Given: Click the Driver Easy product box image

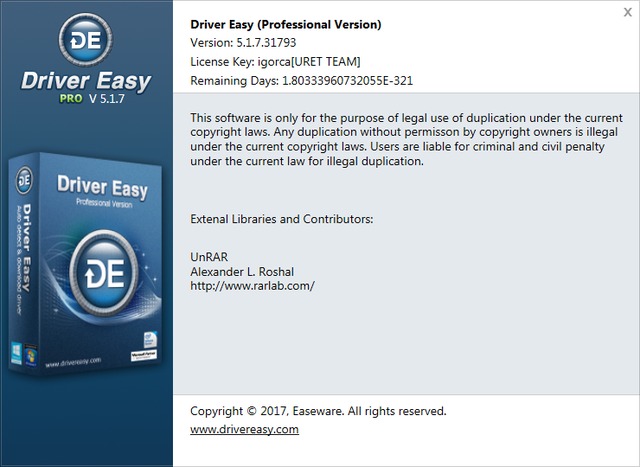Looking at the screenshot, I should [85, 263].
